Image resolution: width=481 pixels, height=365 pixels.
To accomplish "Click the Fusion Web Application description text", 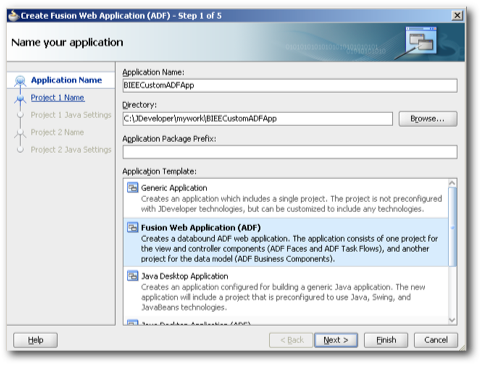I will pyautogui.click(x=289, y=249).
